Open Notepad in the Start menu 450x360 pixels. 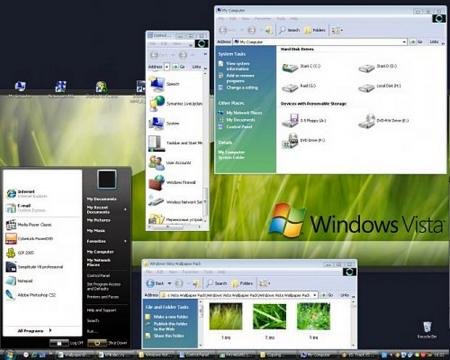(20, 281)
